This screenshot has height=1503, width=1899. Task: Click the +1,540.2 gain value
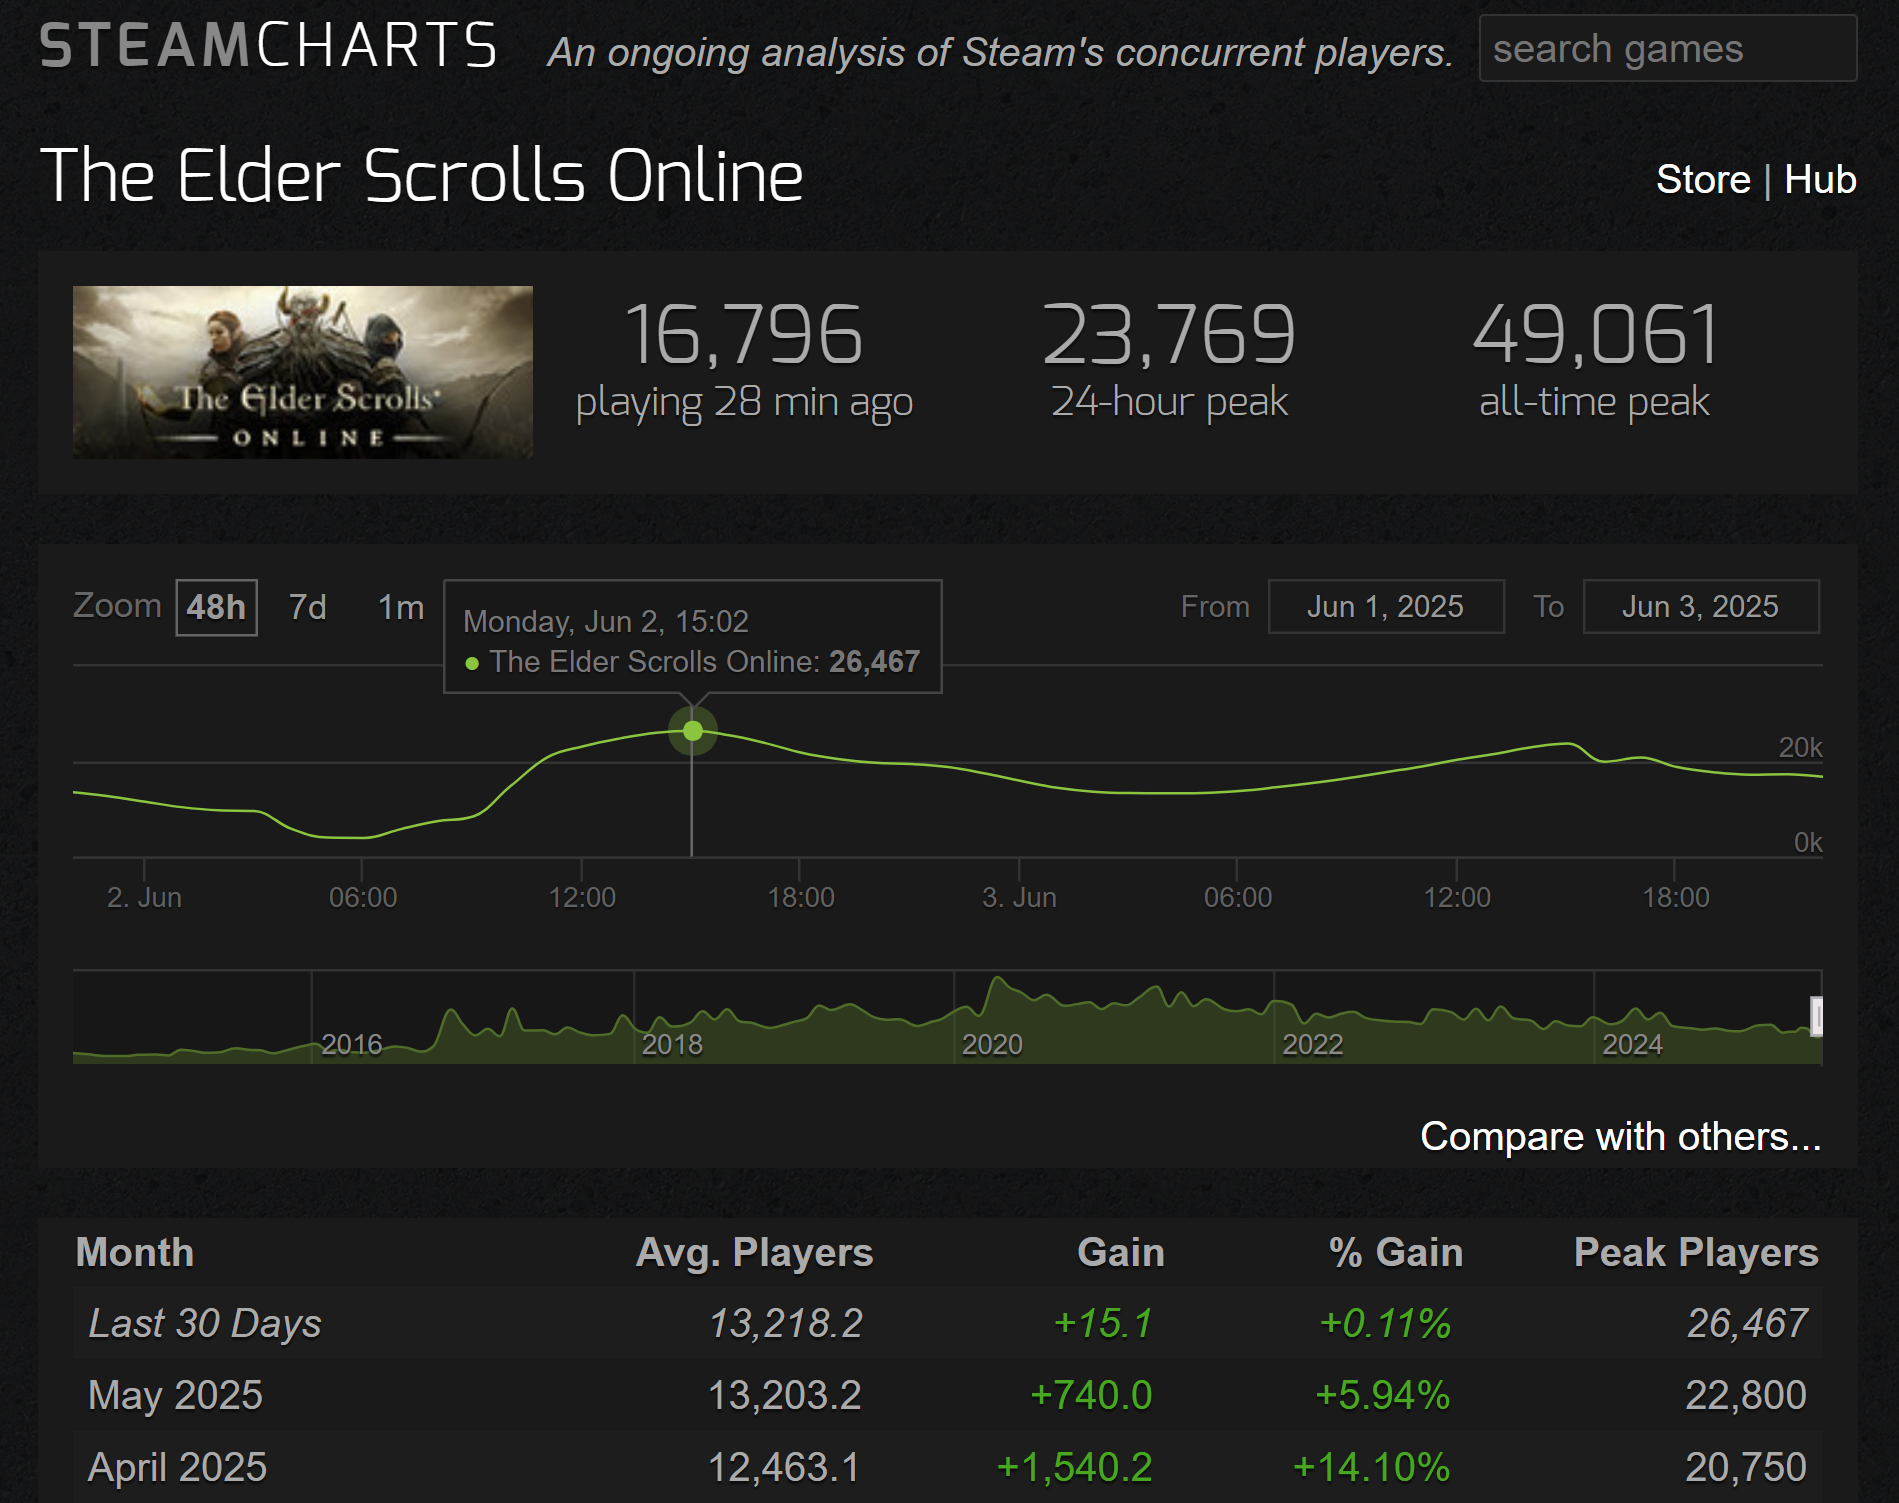click(x=1075, y=1468)
